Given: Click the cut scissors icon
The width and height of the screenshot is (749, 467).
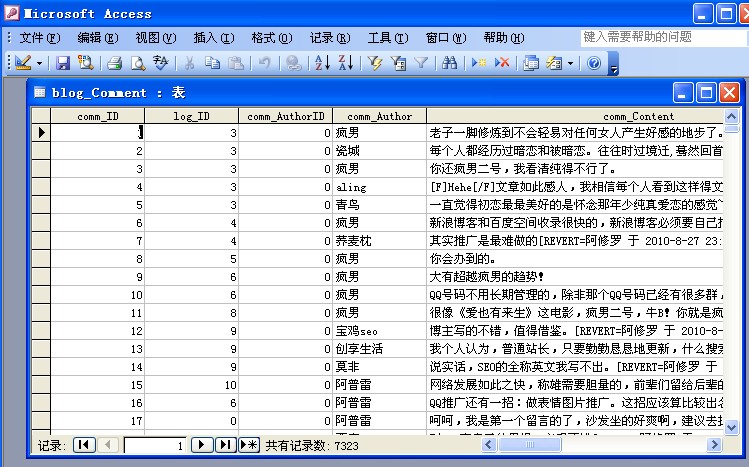Looking at the screenshot, I should [190, 63].
